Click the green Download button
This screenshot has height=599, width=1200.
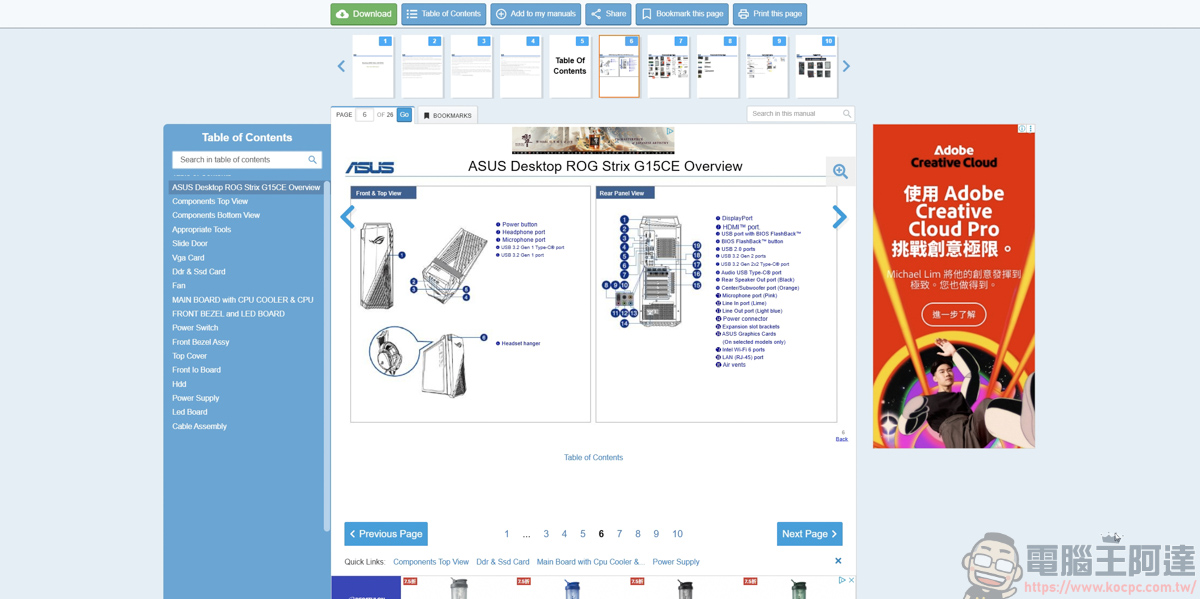point(364,14)
